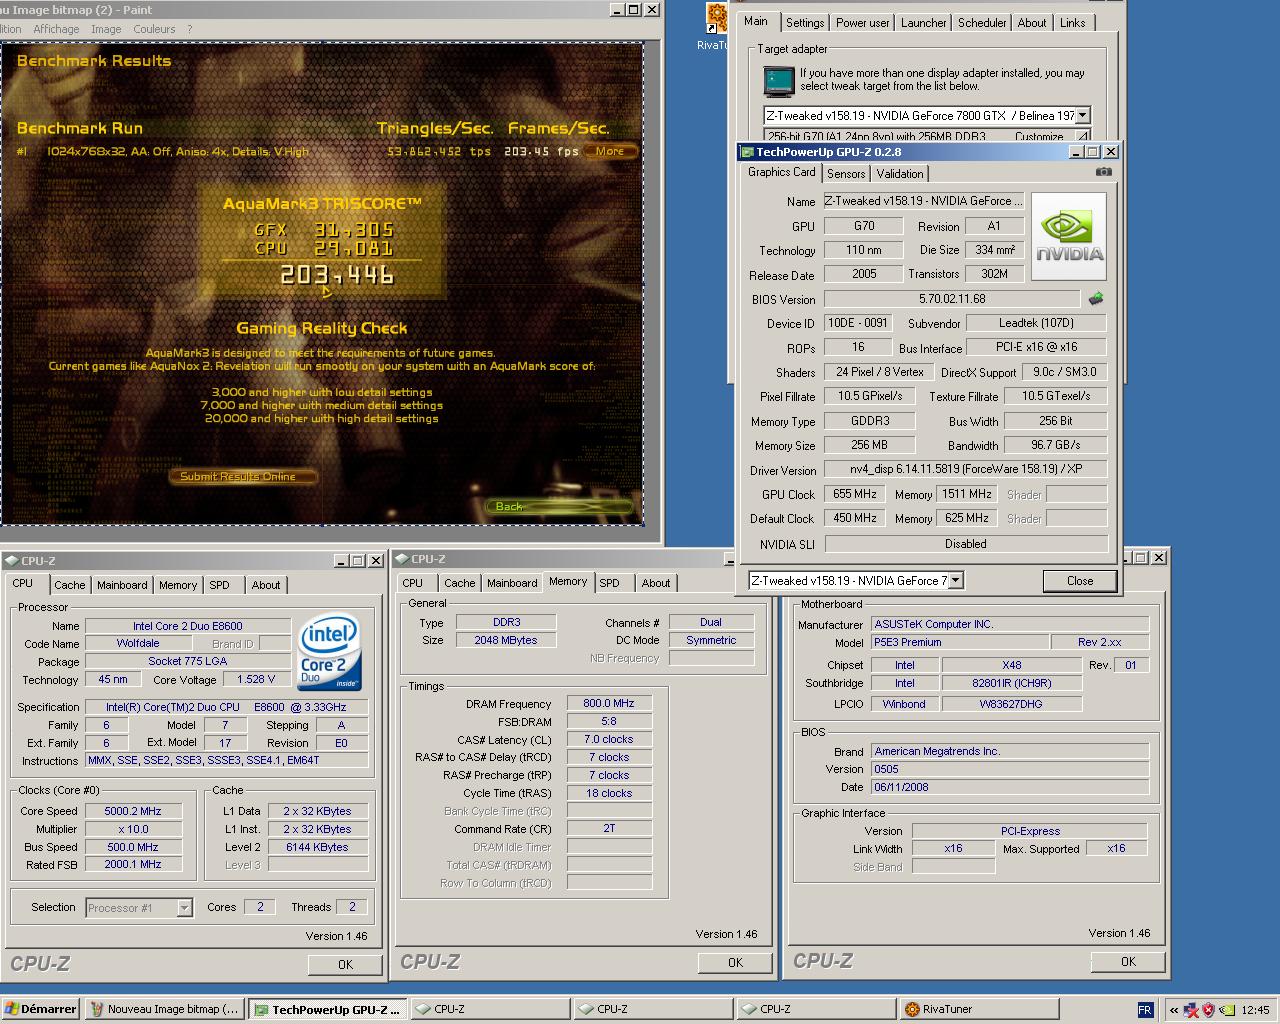The image size is (1280, 1024).
Task: Open the Mainboard tab in the left CPU-Z window
Action: [x=122, y=585]
